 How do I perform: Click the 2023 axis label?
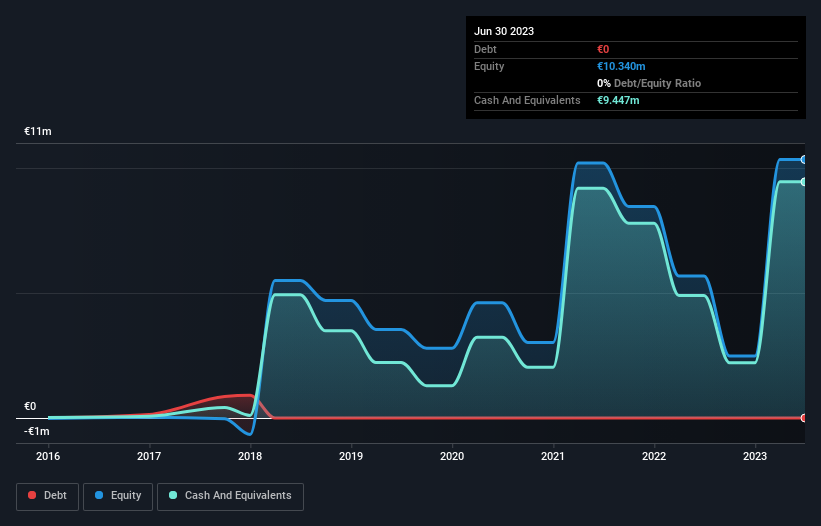[x=755, y=456]
